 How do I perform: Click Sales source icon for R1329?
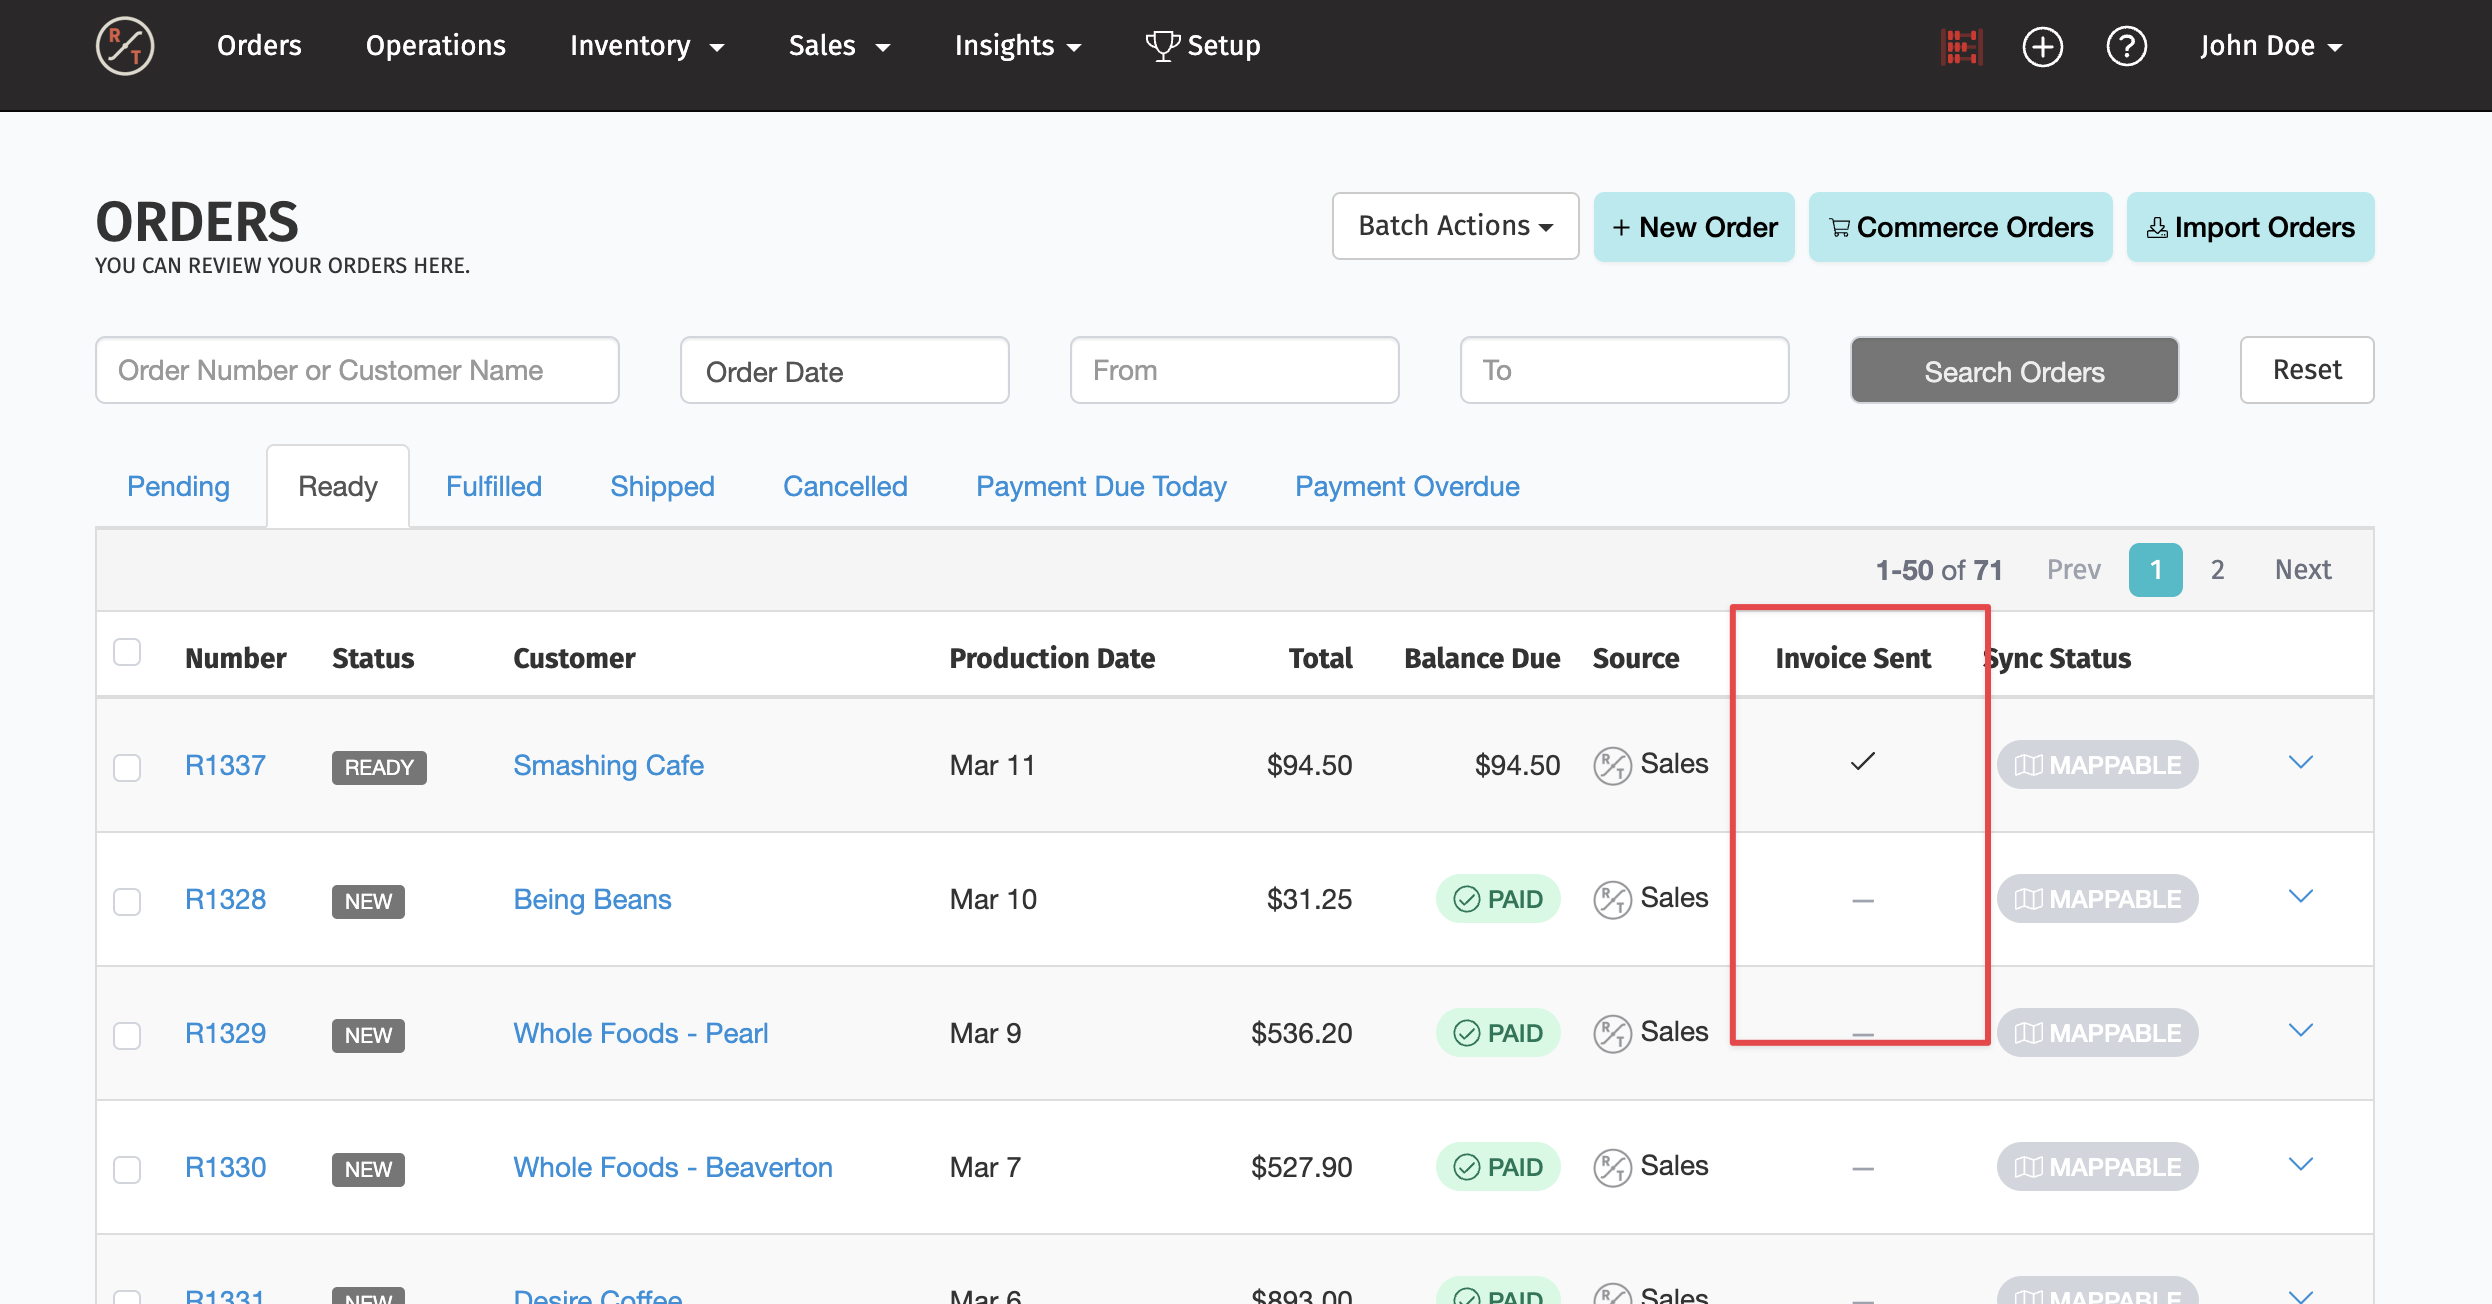click(1612, 1033)
